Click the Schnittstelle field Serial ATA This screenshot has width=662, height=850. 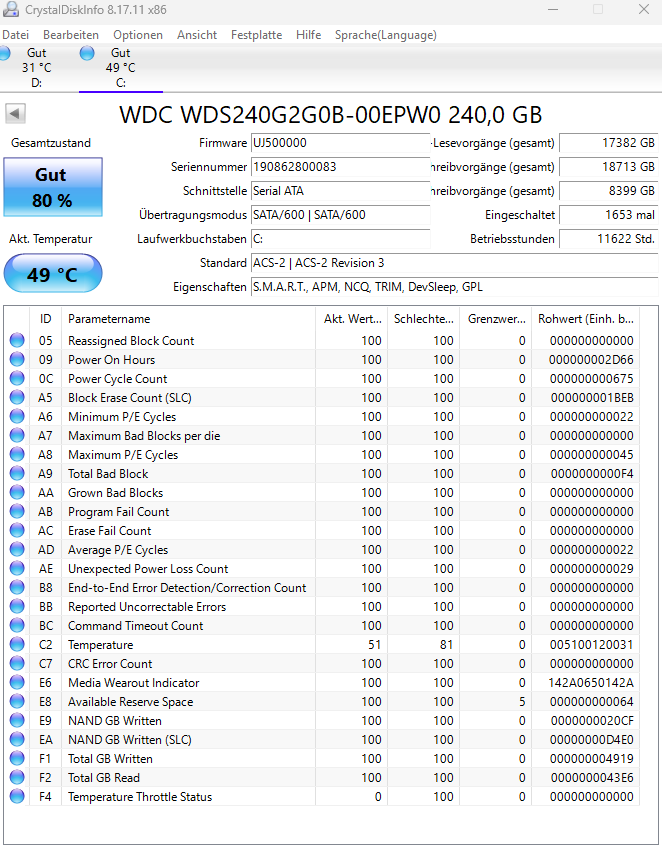click(x=340, y=191)
